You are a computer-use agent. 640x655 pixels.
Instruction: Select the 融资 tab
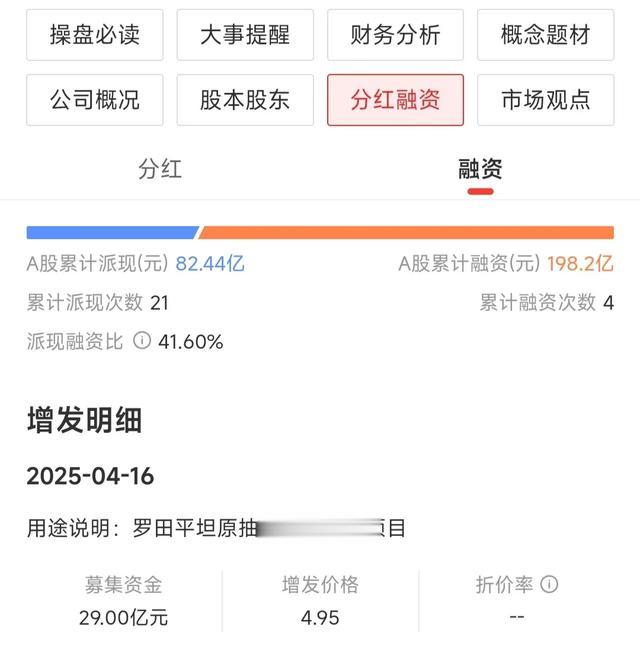[x=480, y=169]
